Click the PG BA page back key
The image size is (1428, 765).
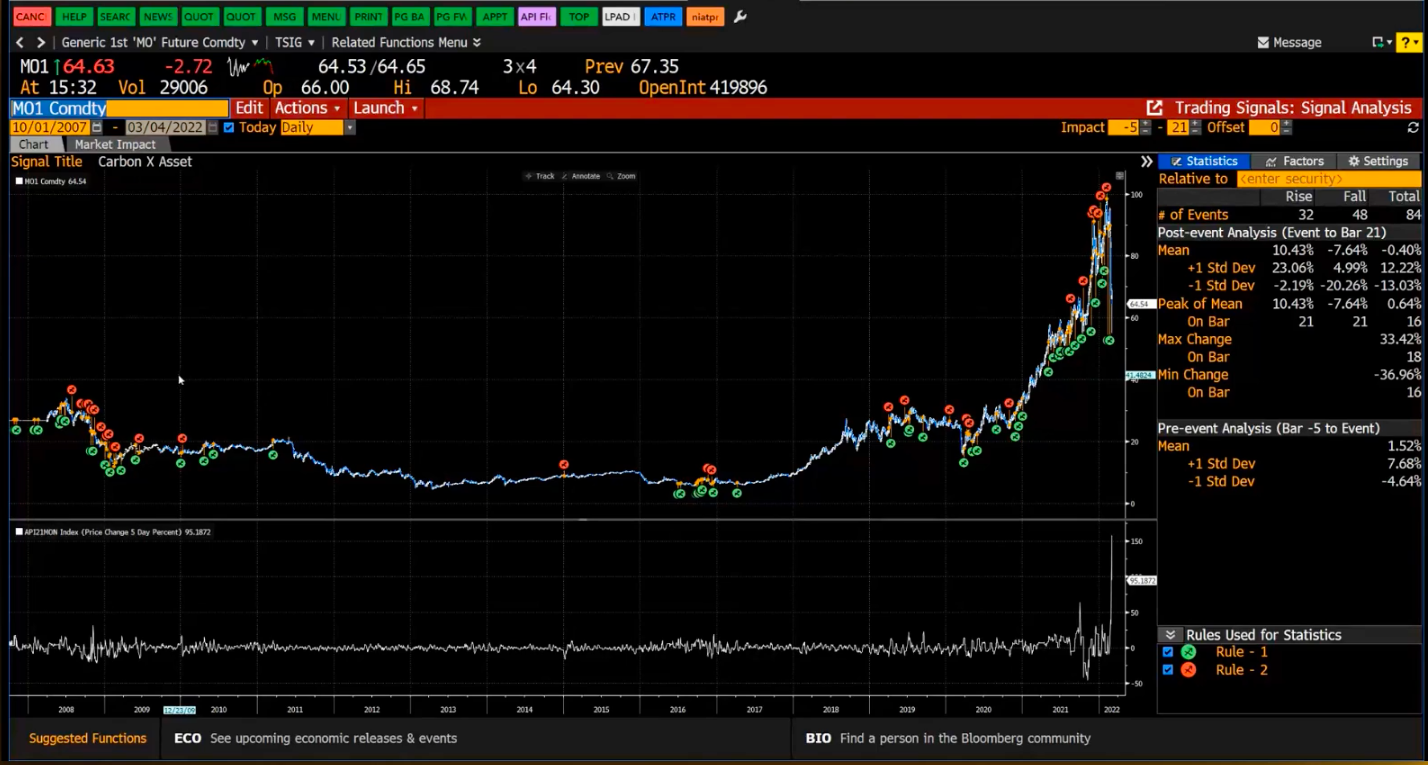click(x=410, y=17)
